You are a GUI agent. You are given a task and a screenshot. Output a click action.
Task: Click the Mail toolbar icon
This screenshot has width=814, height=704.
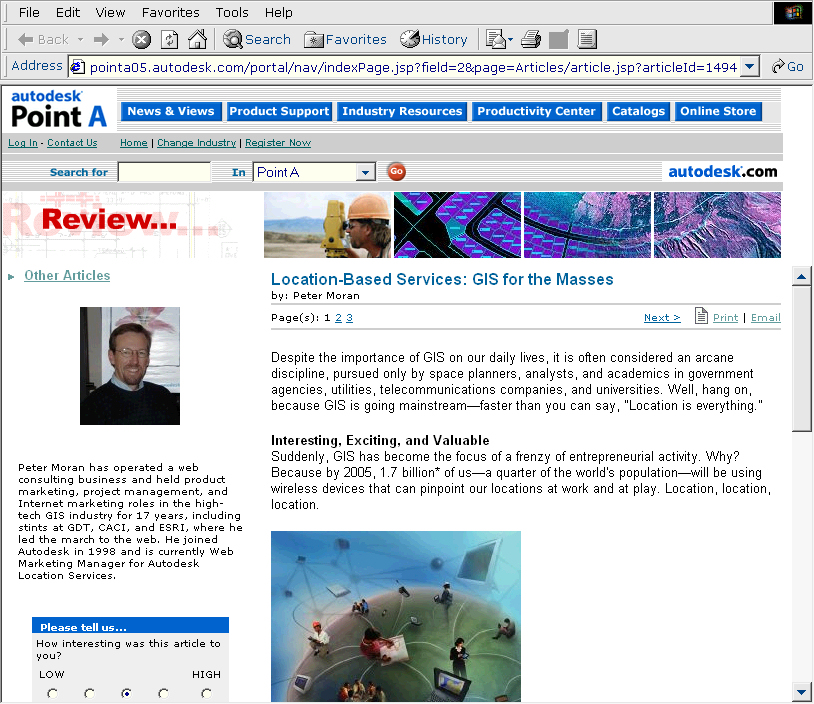(x=496, y=39)
